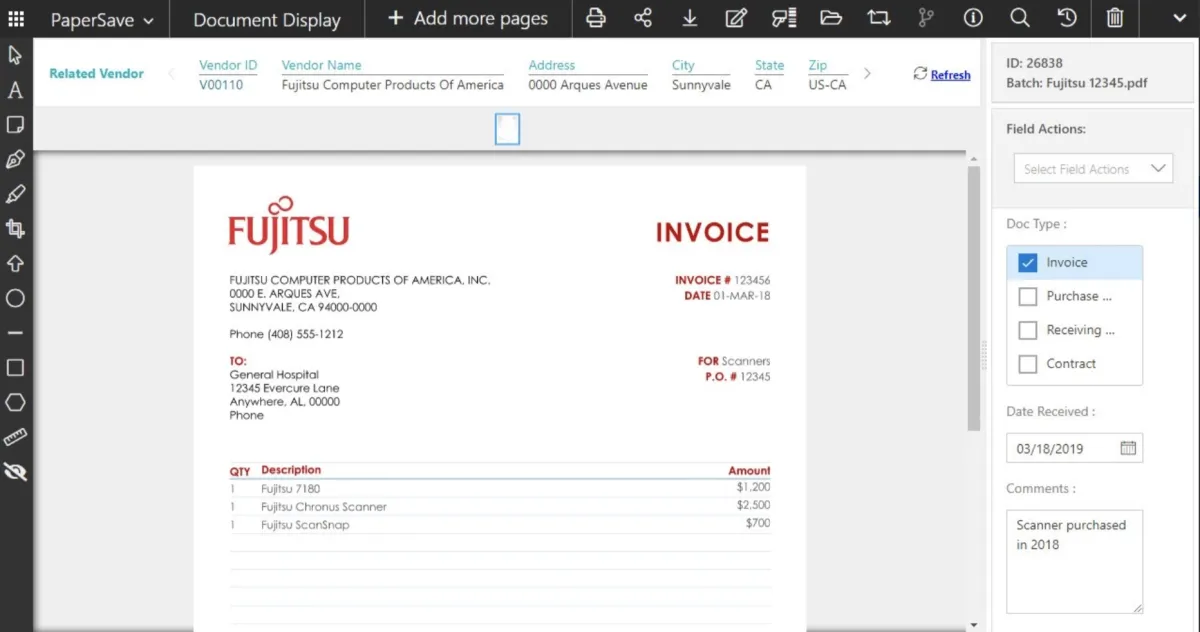Screen dimensions: 1200x632
Task: Click the Fujitsu 7180 line item
Action: tap(291, 488)
